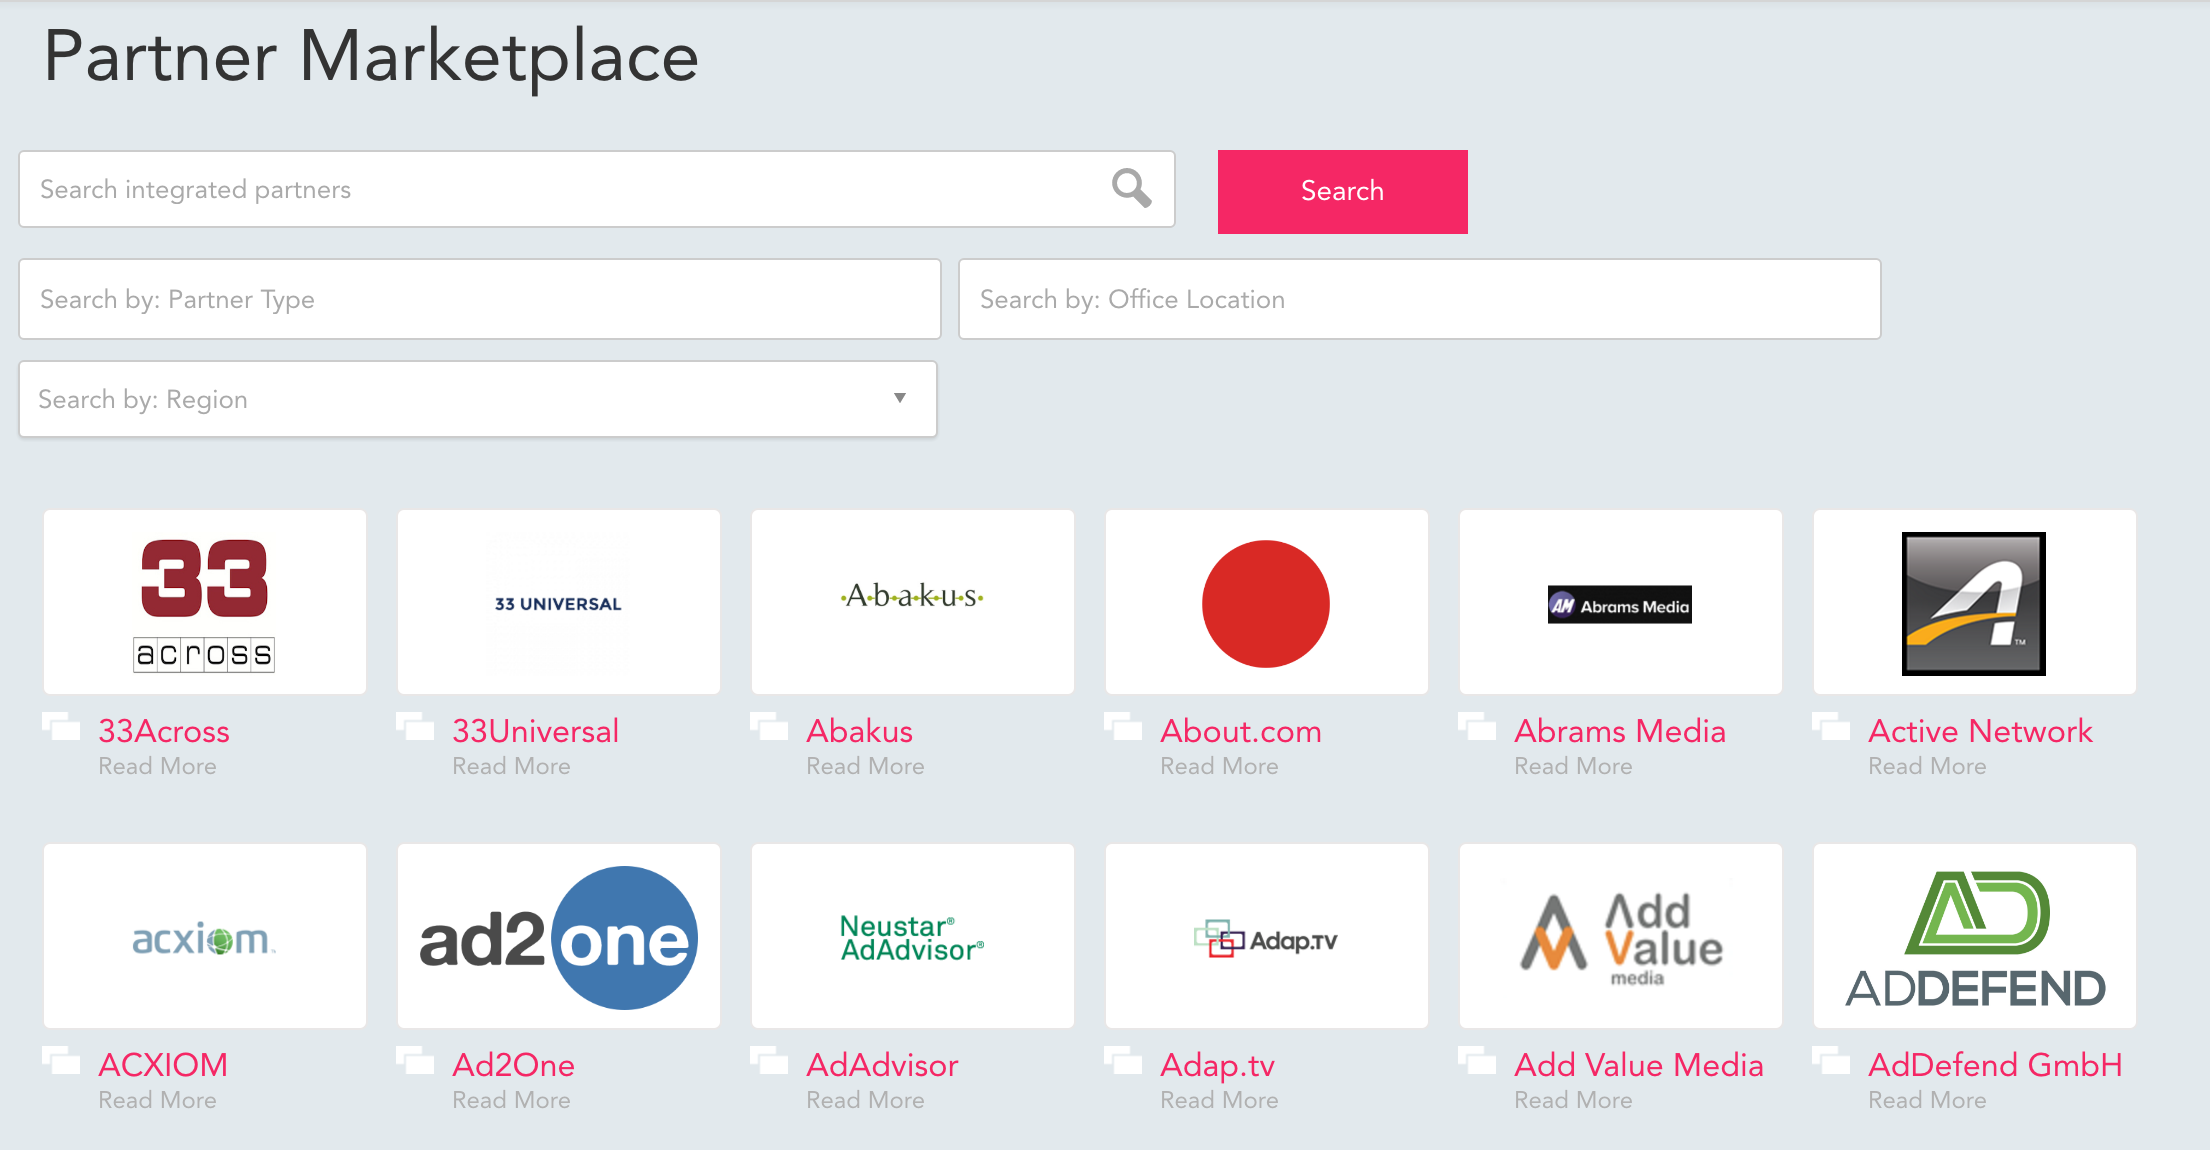This screenshot has width=2210, height=1150.
Task: Expand the Search by Region dropdown
Action: 899,398
